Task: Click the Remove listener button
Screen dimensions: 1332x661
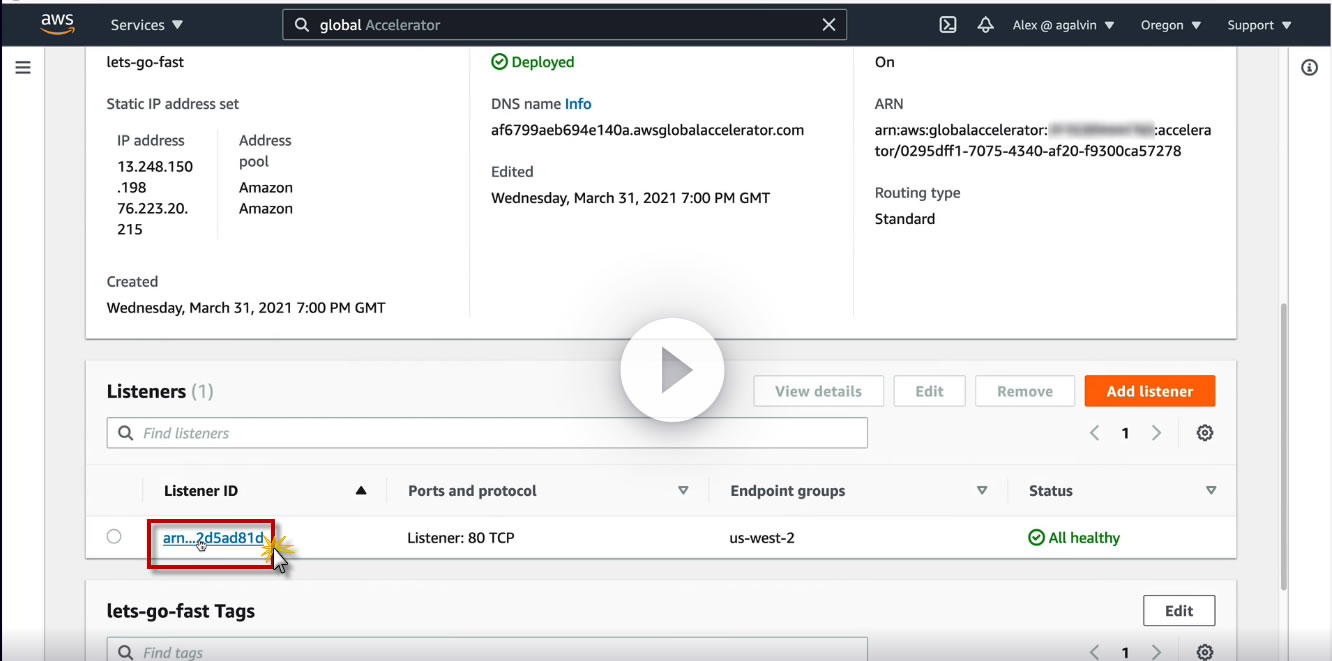Action: pyautogui.click(x=1024, y=391)
